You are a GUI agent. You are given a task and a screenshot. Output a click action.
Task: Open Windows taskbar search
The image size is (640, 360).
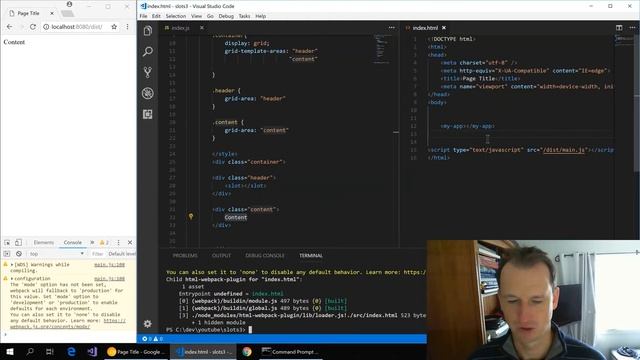click(x=30, y=351)
